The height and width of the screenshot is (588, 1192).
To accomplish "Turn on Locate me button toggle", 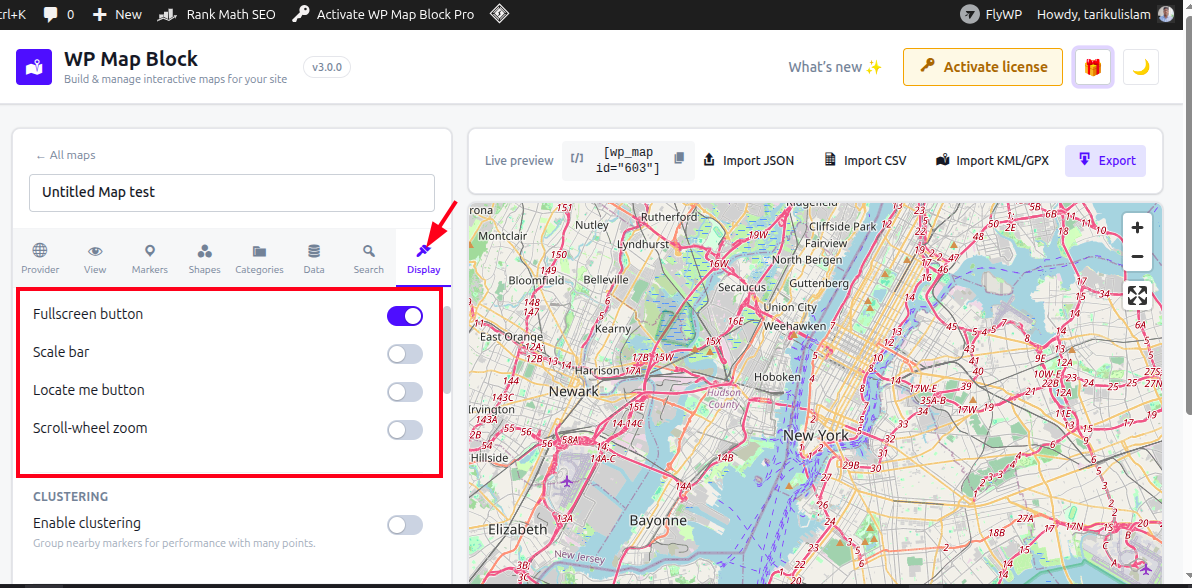I will click(x=404, y=393).
